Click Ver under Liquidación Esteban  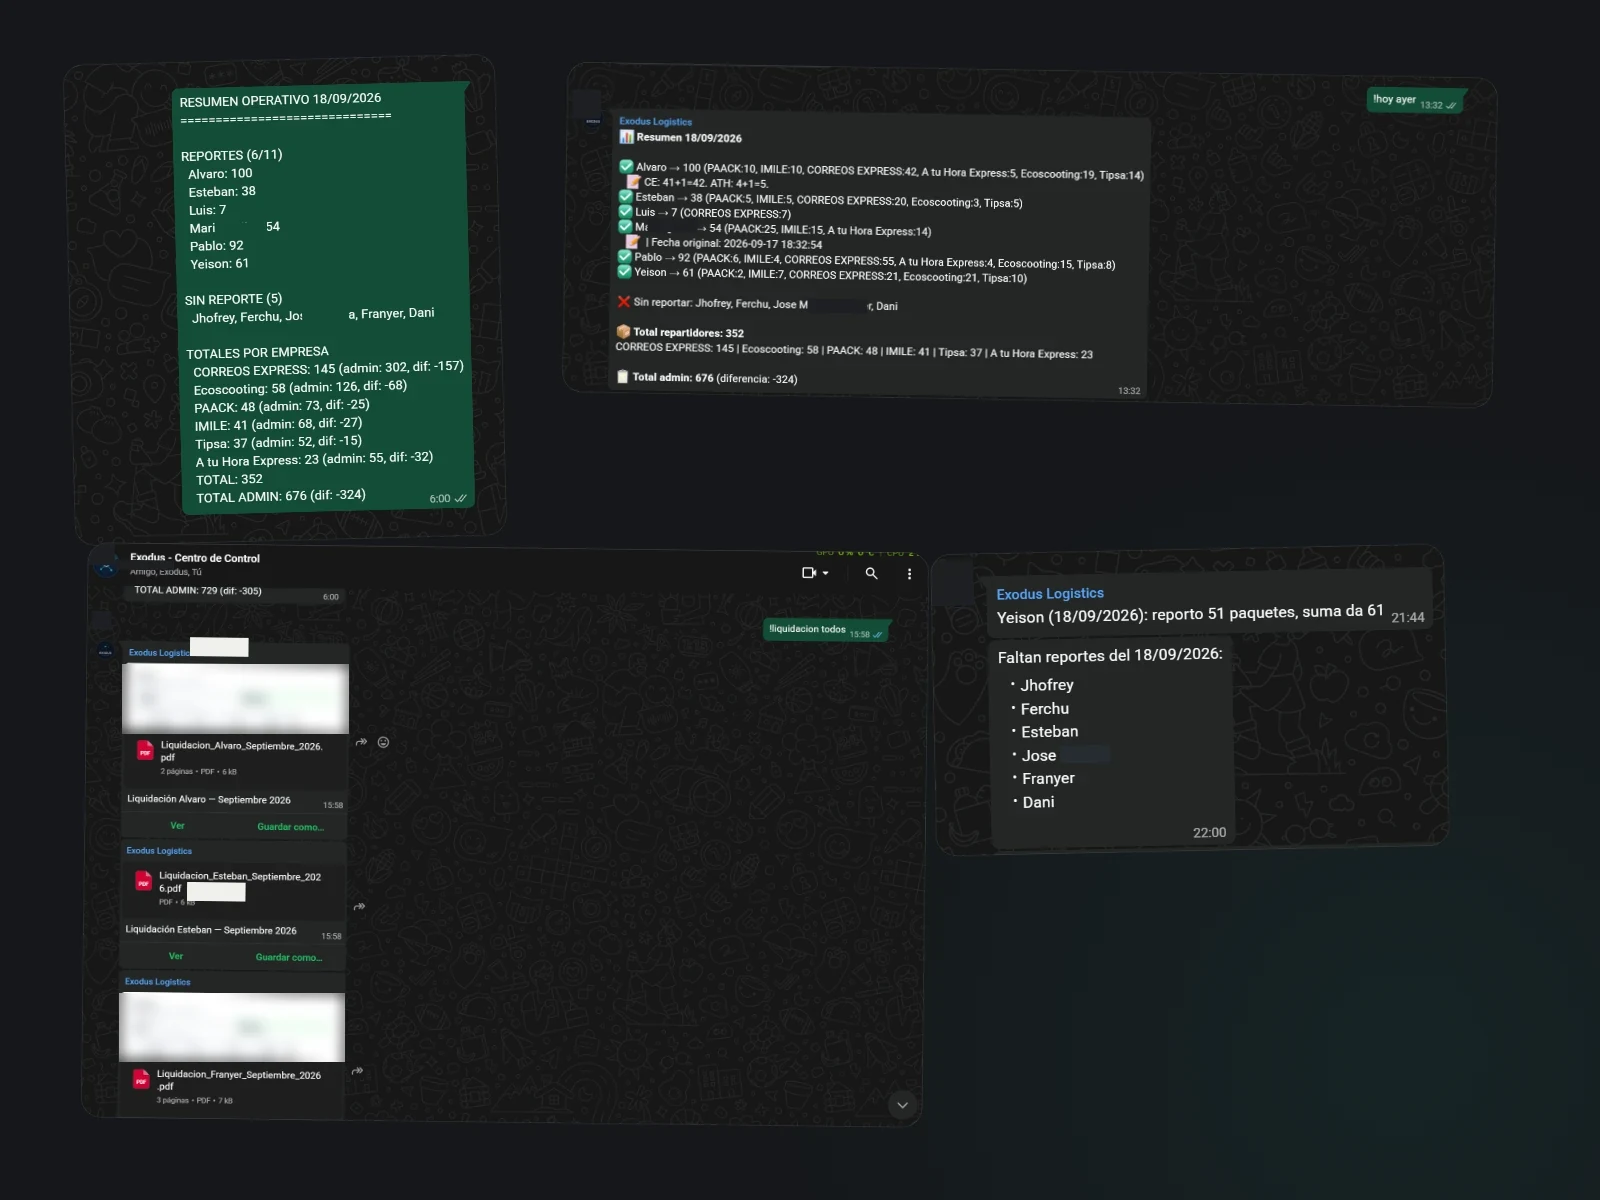(x=176, y=956)
